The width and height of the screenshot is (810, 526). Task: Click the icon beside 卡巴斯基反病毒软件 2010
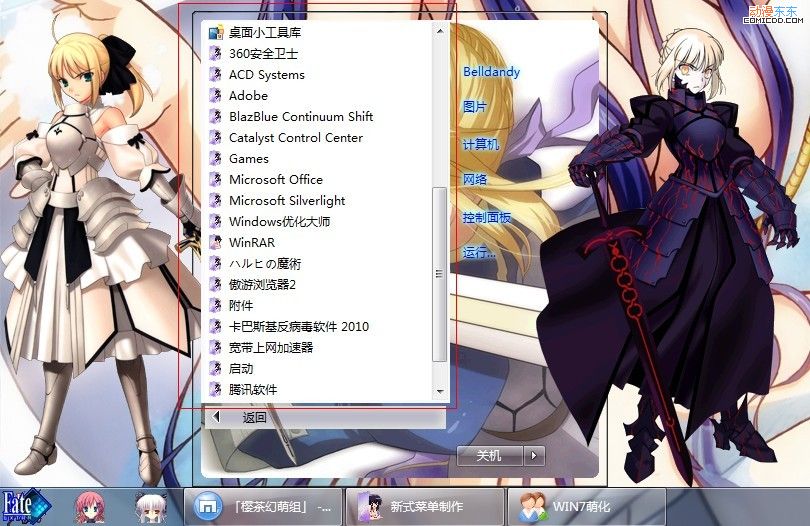(215, 327)
